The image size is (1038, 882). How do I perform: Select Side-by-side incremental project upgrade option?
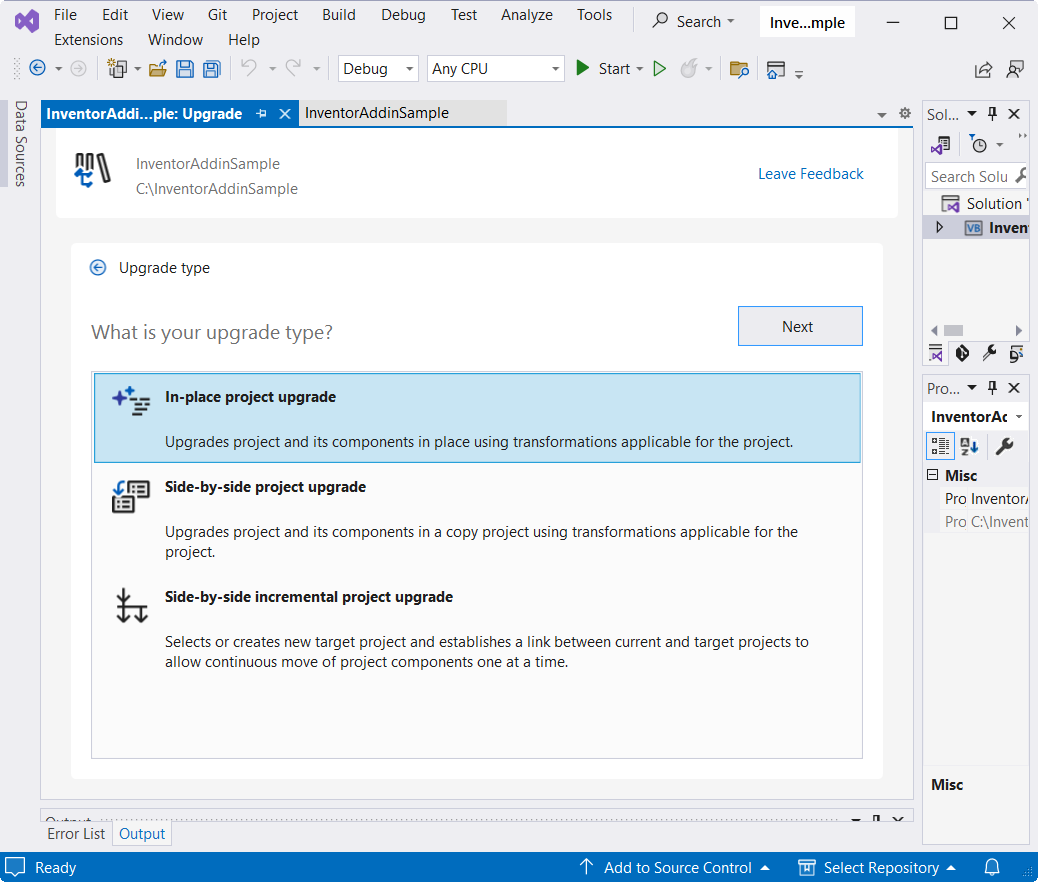coord(477,628)
